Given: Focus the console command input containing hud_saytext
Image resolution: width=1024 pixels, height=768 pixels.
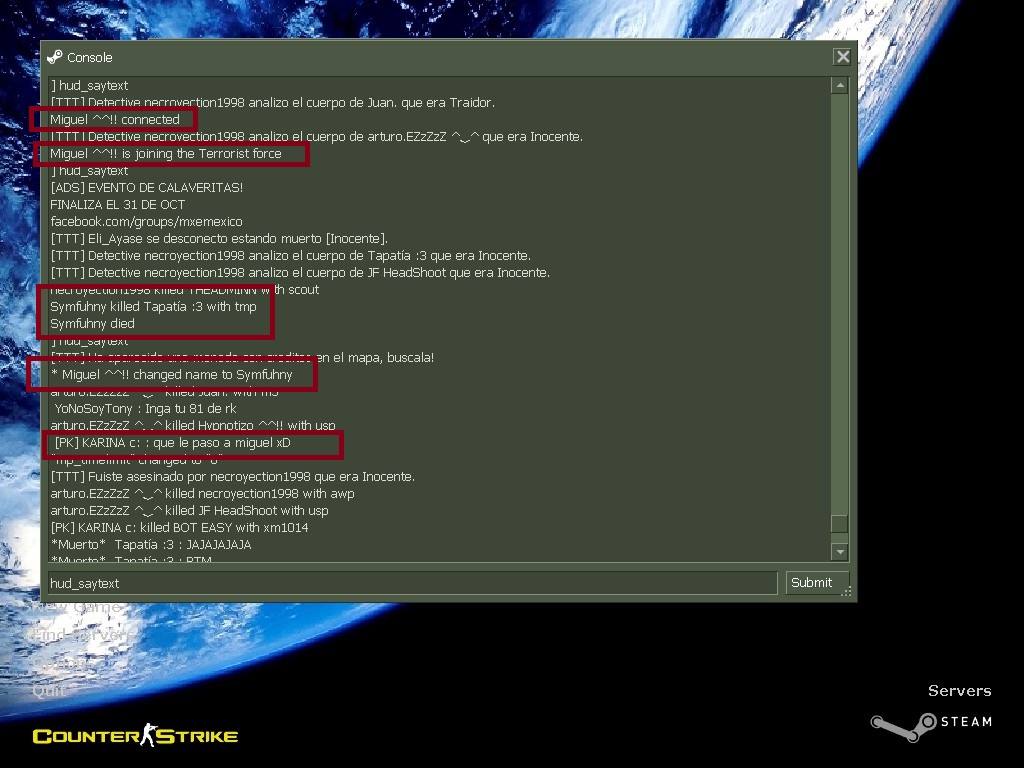Looking at the screenshot, I should point(413,583).
